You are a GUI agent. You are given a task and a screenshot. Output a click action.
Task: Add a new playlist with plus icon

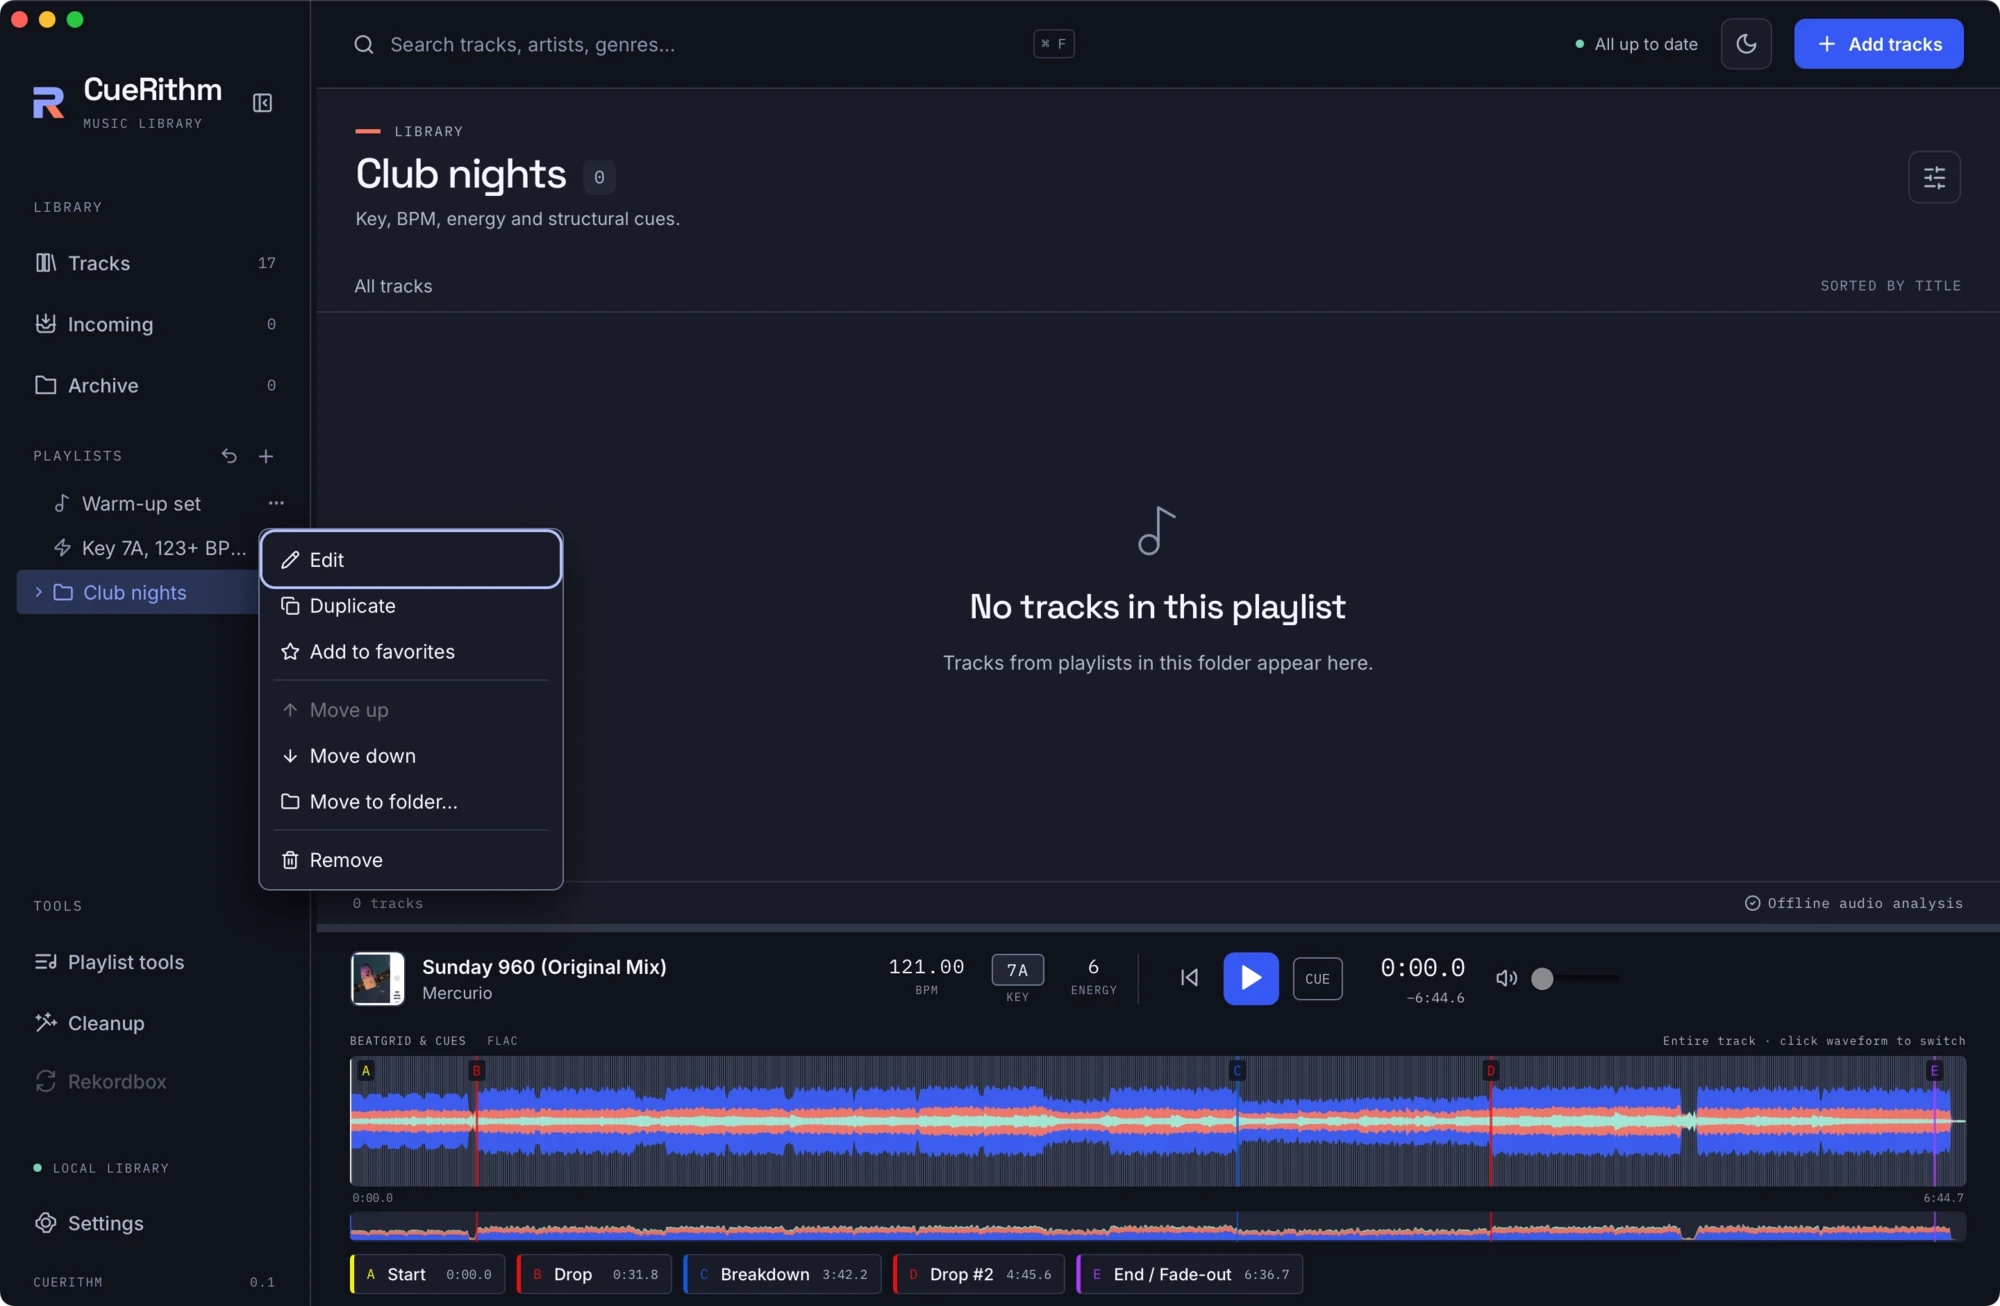pyautogui.click(x=266, y=456)
